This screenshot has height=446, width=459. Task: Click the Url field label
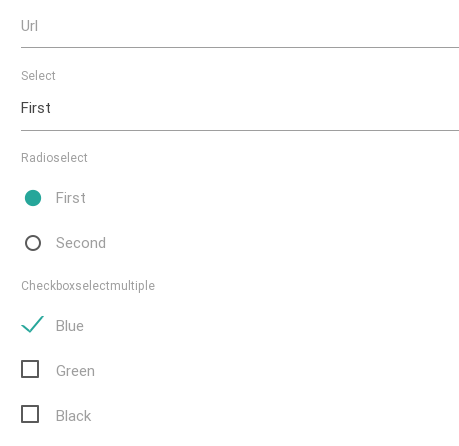[x=29, y=26]
